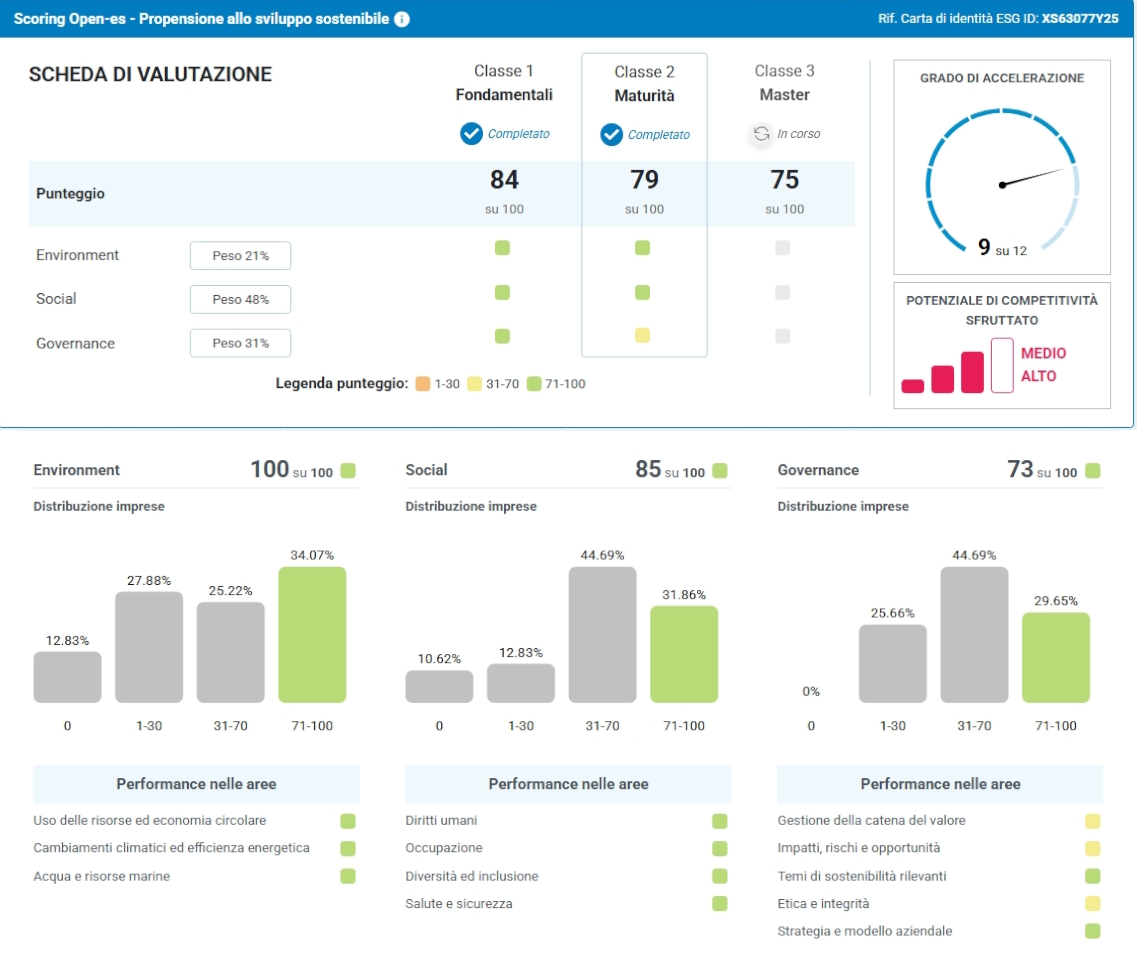1137x963 pixels.
Task: Click the green 71-100 legend swatch
Action: pos(534,384)
